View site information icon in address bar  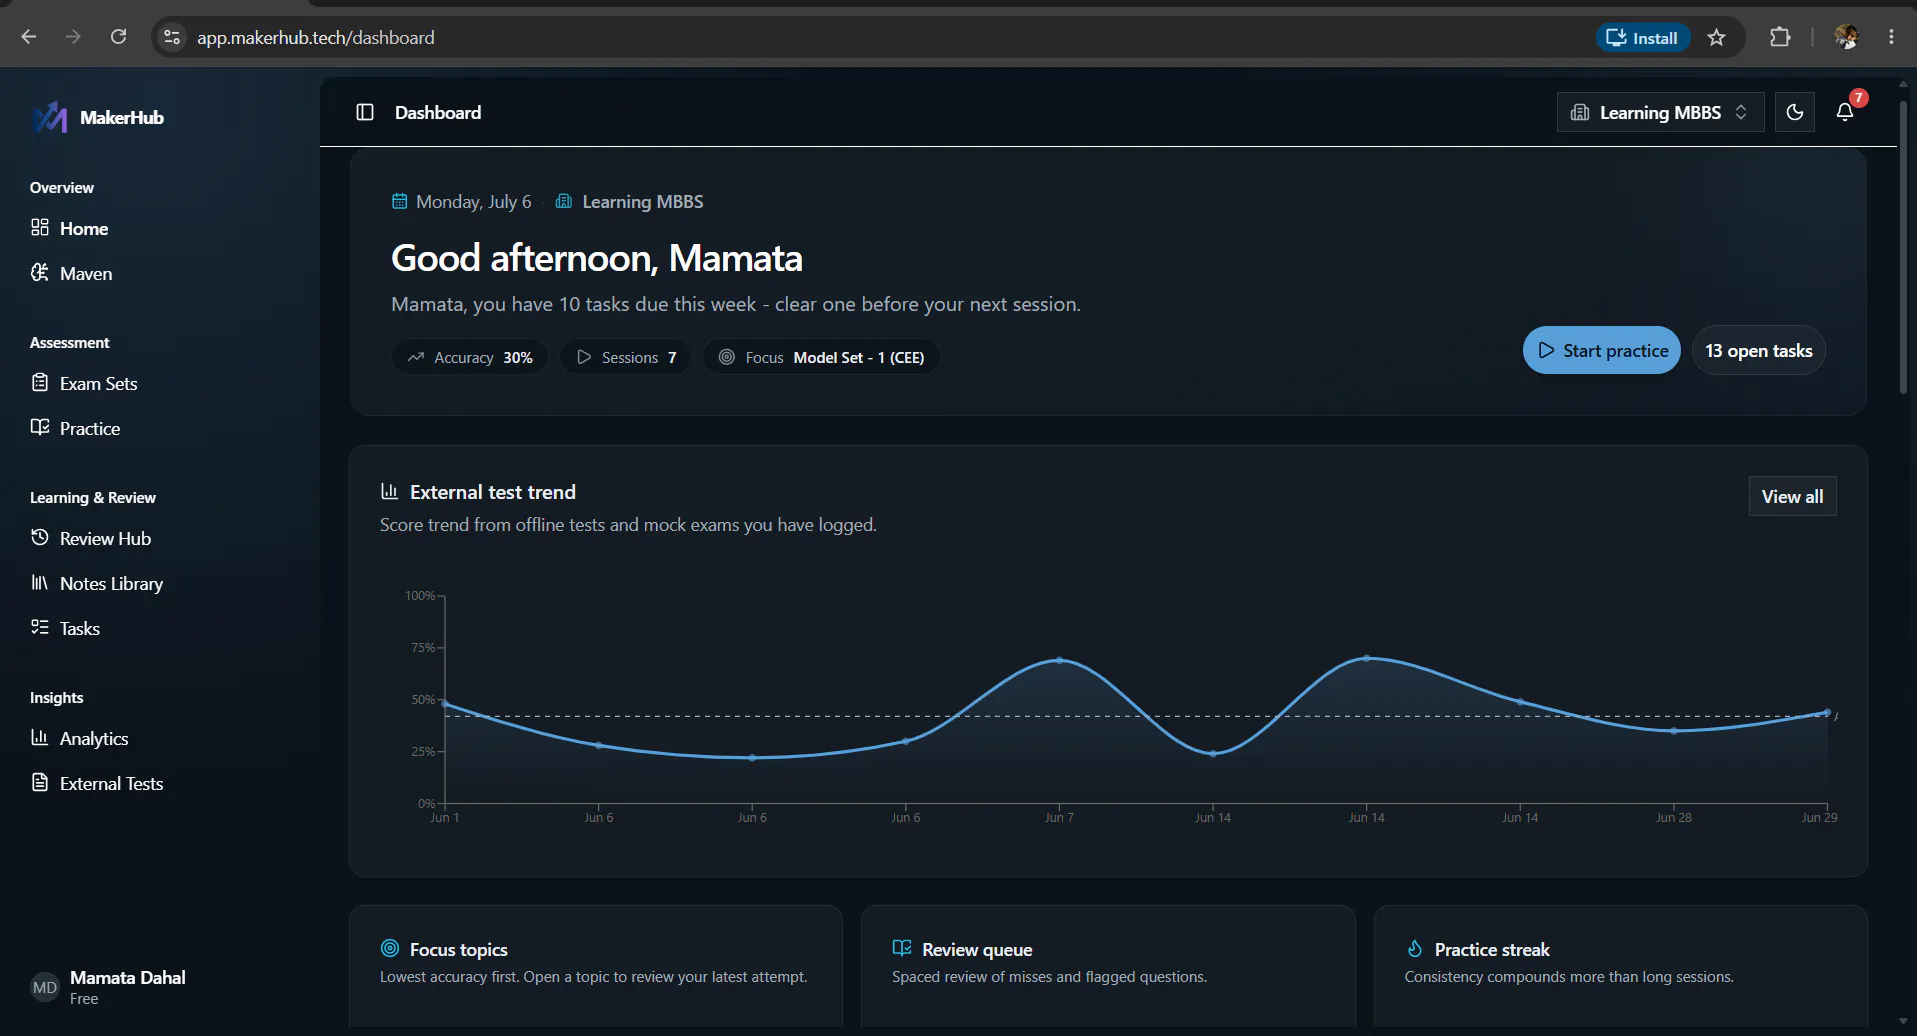[172, 37]
